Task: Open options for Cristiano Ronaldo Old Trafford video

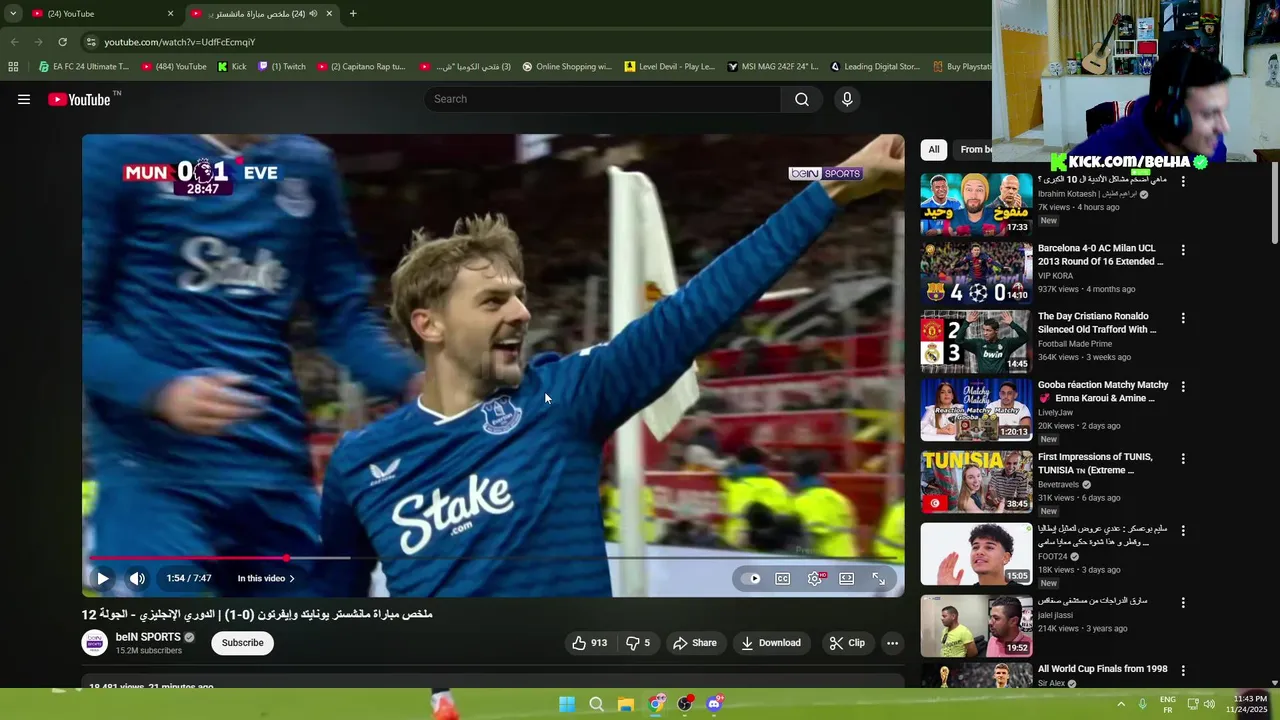Action: 1183,318
